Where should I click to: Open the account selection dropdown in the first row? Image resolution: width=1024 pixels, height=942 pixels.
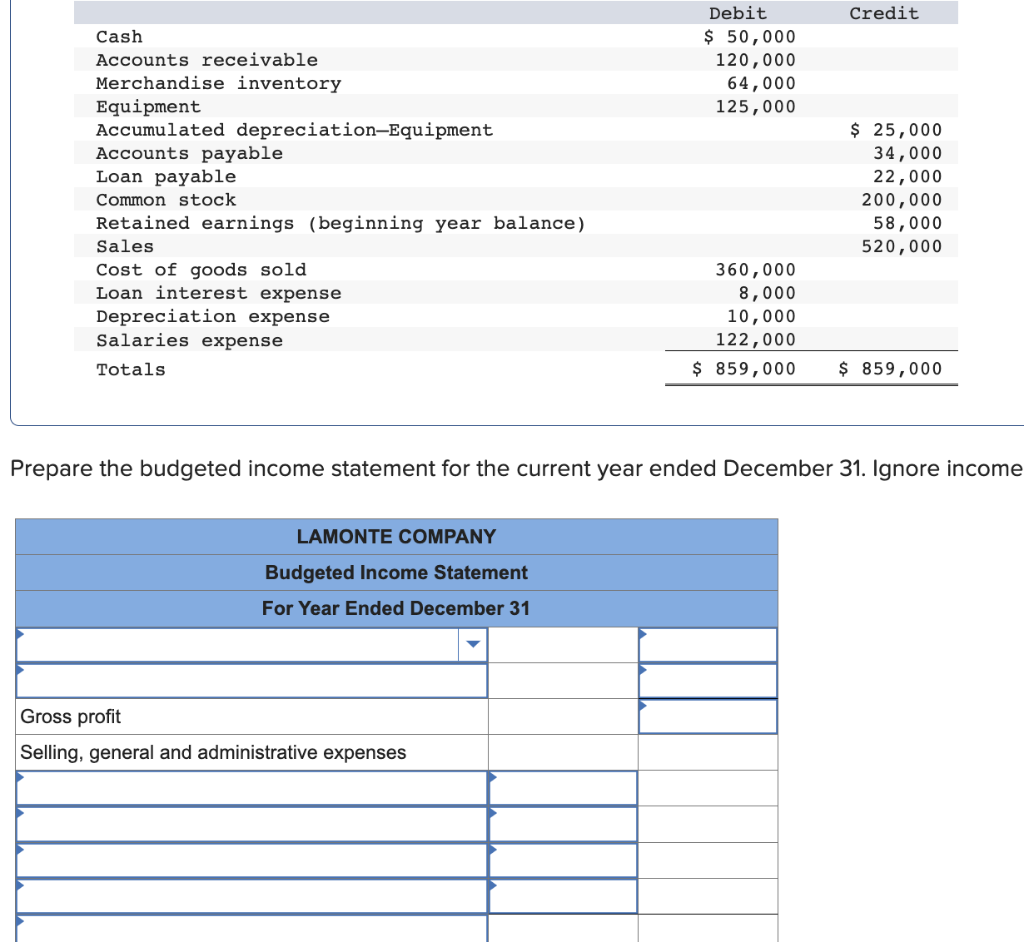472,644
